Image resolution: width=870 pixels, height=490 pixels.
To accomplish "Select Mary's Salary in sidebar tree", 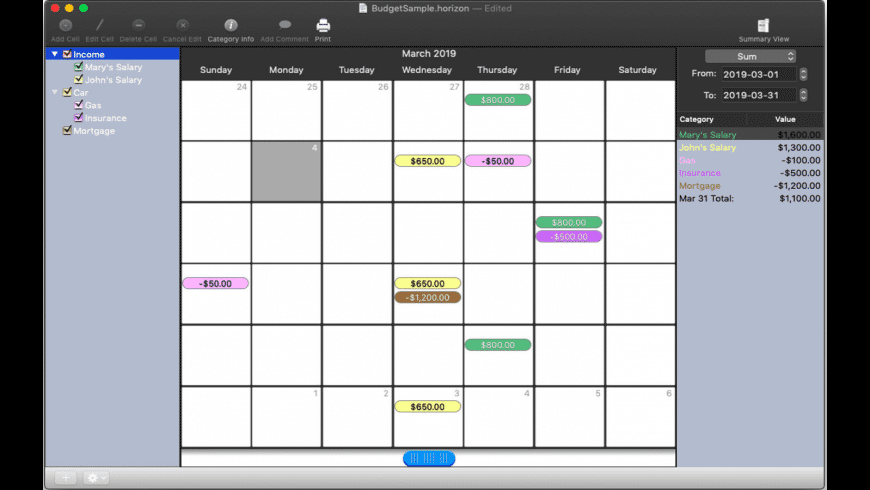I will tap(113, 67).
